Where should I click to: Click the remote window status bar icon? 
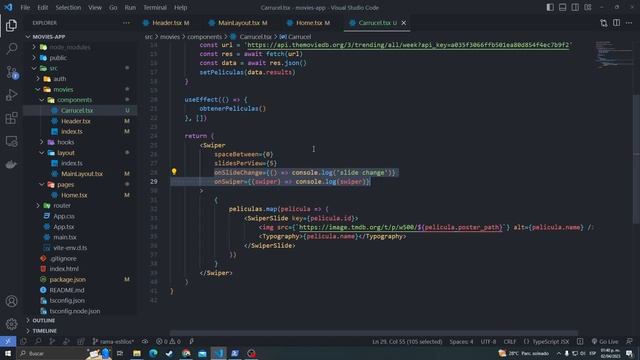click(8, 341)
